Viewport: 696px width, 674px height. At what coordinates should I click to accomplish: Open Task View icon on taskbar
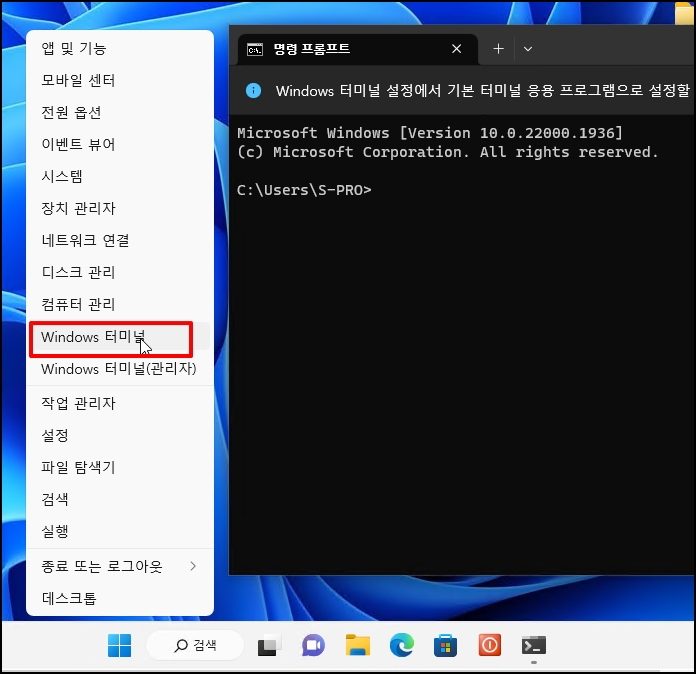click(x=269, y=646)
